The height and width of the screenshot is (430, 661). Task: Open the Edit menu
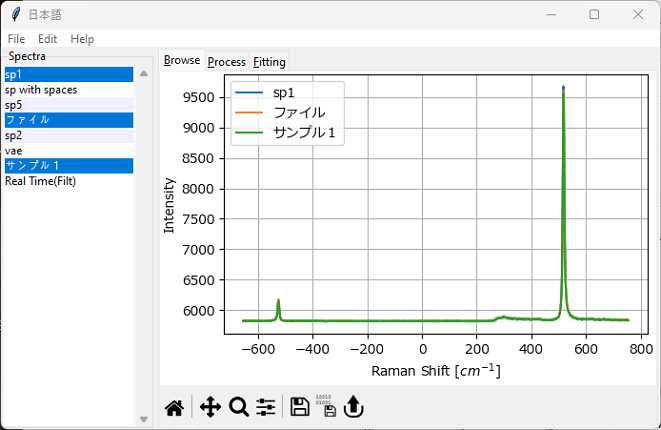(48, 39)
